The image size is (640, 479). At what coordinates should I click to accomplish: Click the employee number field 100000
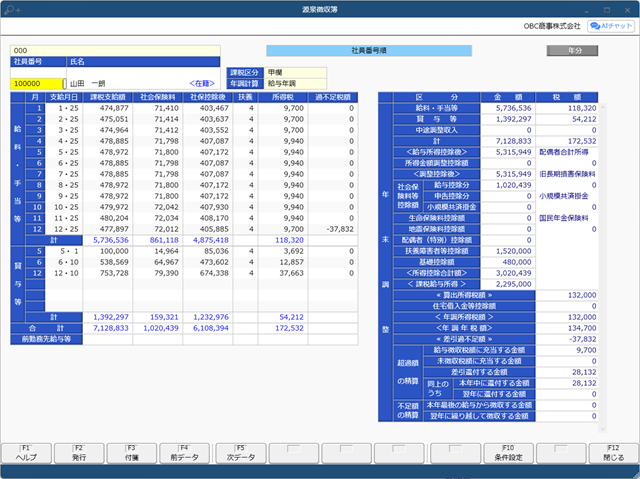point(36,84)
